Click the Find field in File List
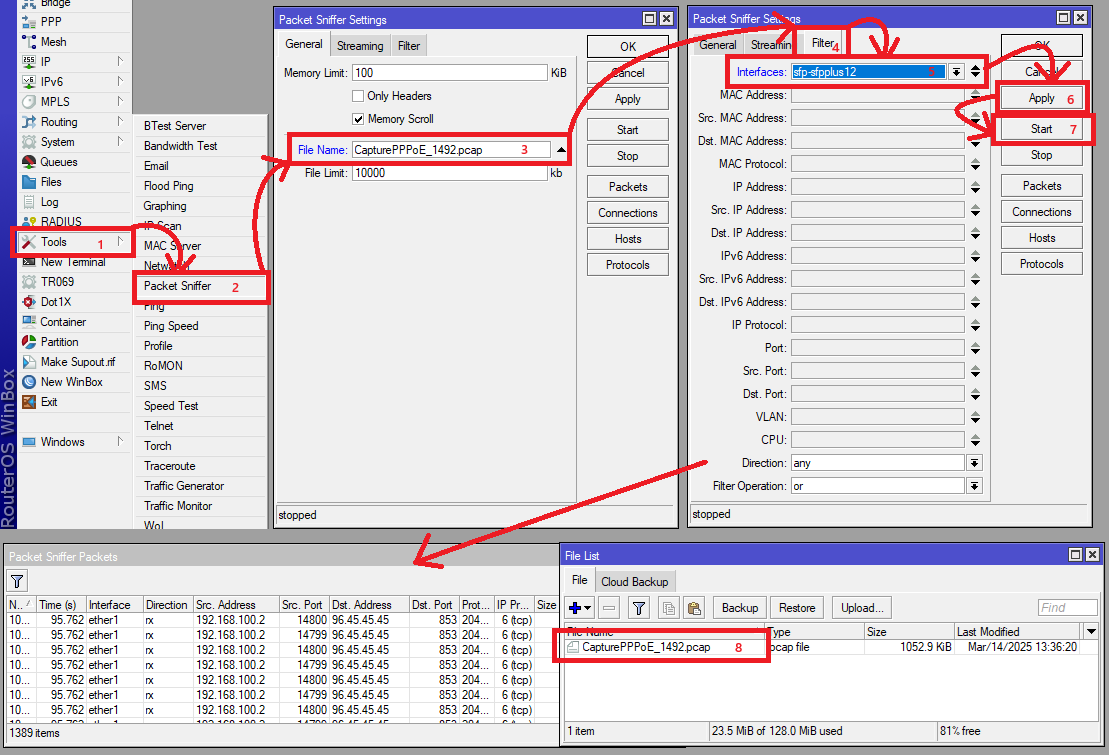Viewport: 1109px width, 755px height. point(1067,608)
